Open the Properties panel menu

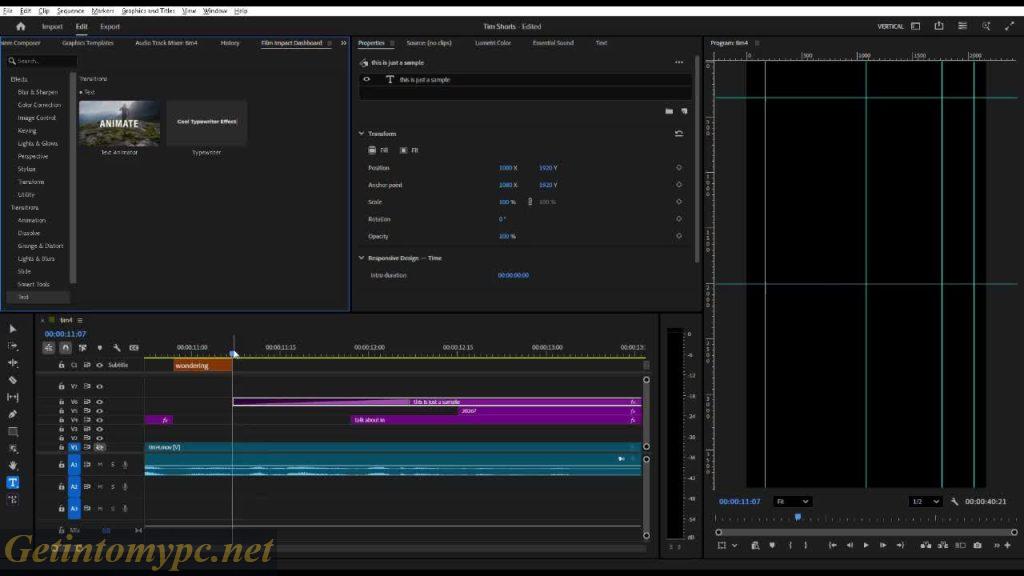[392, 43]
